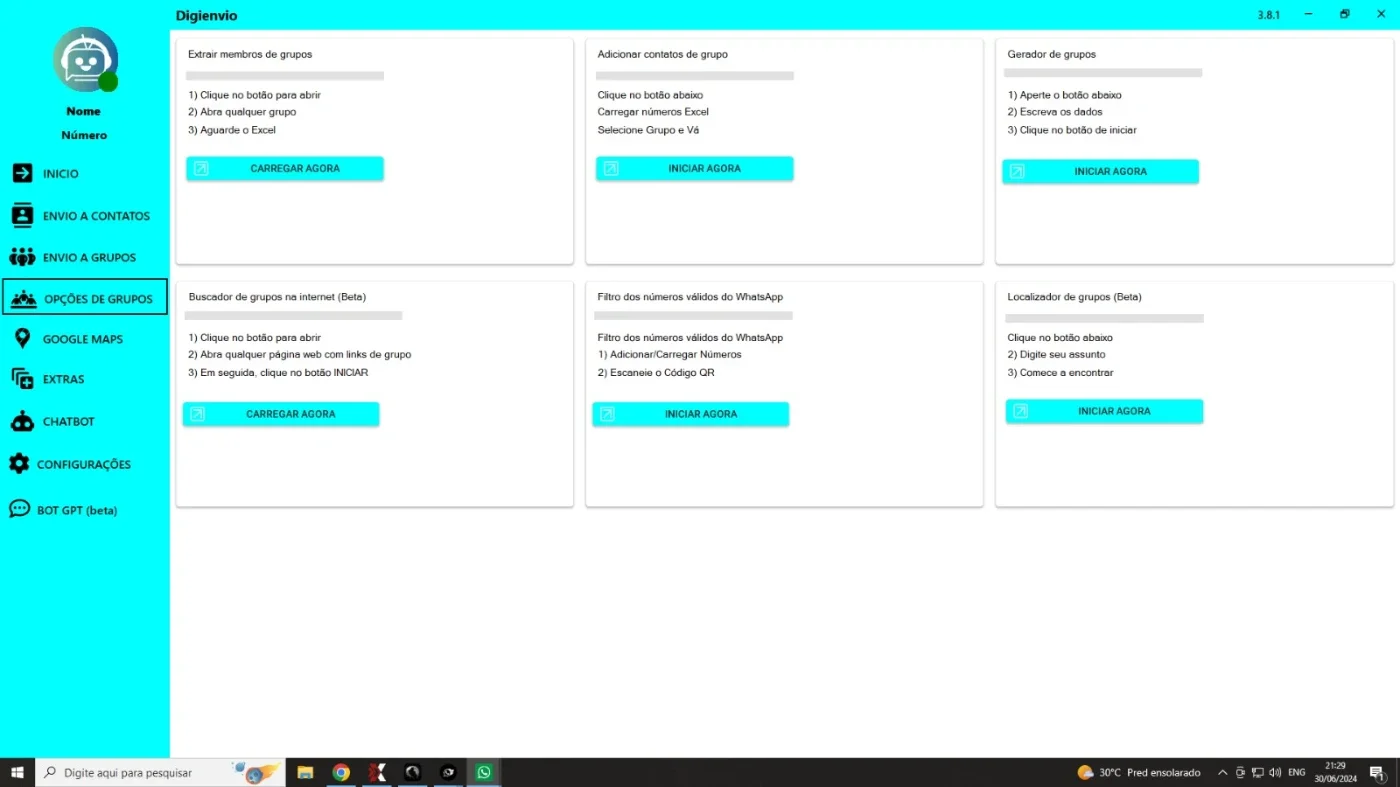Viewport: 1400px width, 787px height.
Task: Click the launch icon on the Filtro dos números button
Action: (x=607, y=414)
